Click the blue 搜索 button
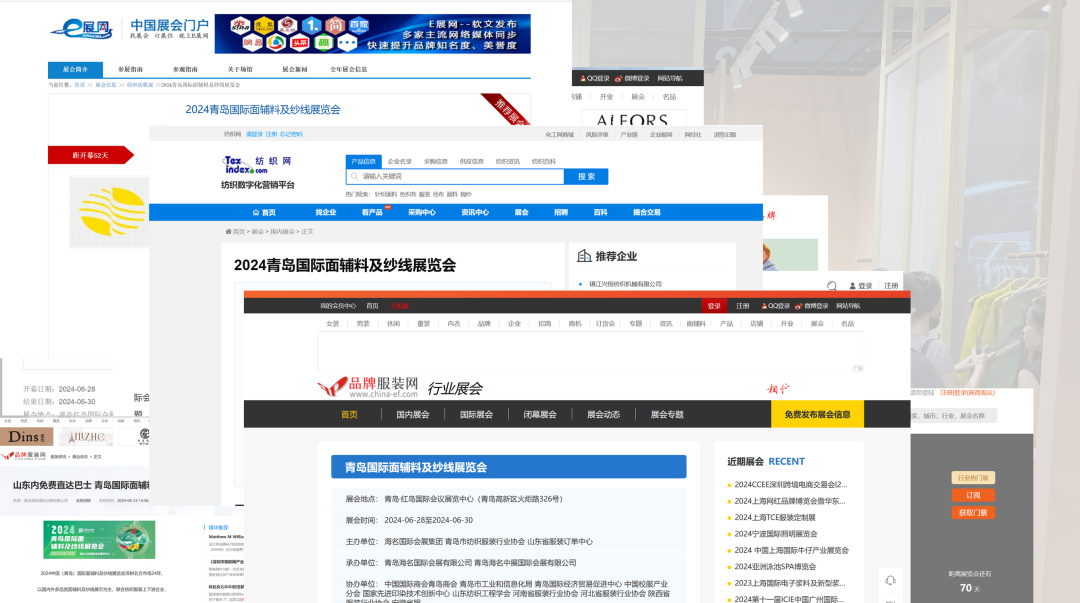Image resolution: width=1080 pixels, height=603 pixels. 586,177
